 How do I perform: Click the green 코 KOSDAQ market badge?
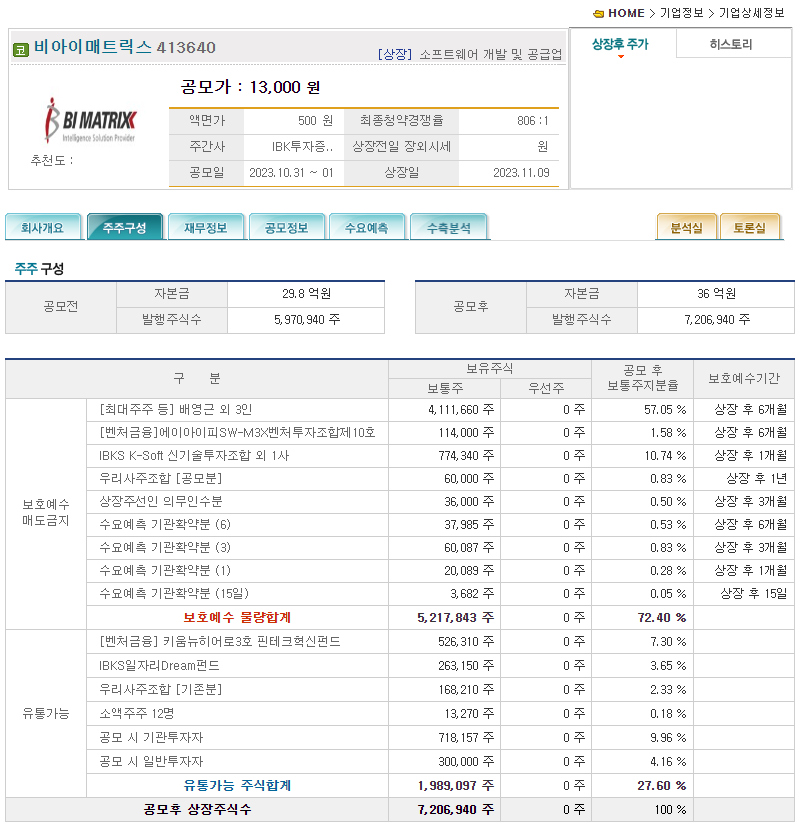(21, 50)
